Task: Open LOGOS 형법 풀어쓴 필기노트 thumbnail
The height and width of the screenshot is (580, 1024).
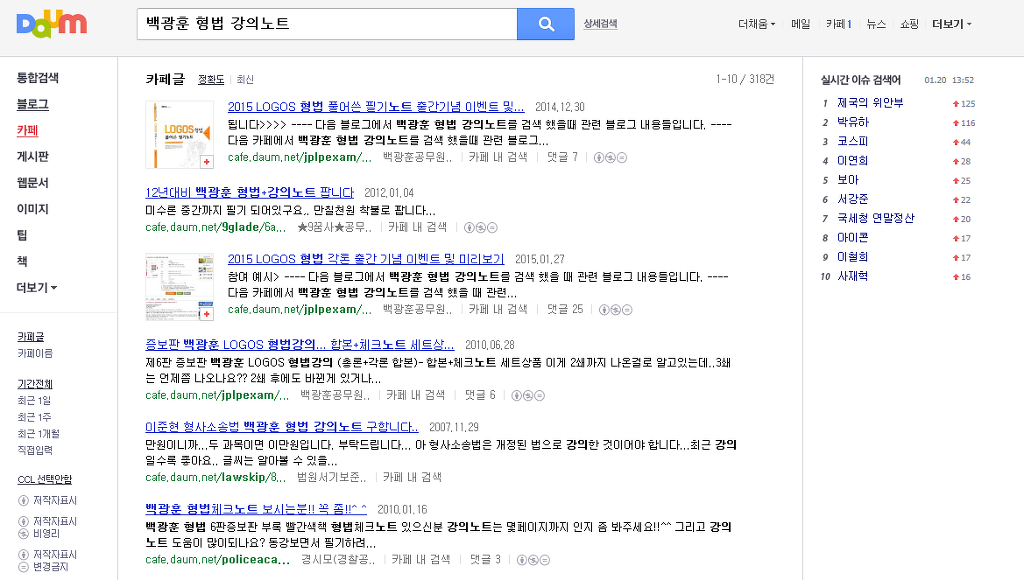Action: [180, 135]
